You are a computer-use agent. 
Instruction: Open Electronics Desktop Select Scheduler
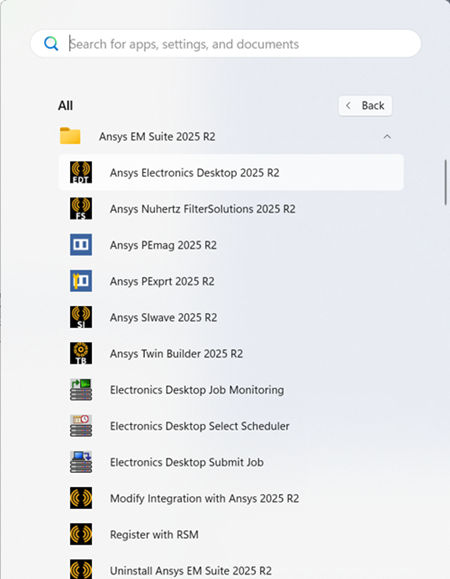[x=231, y=426]
